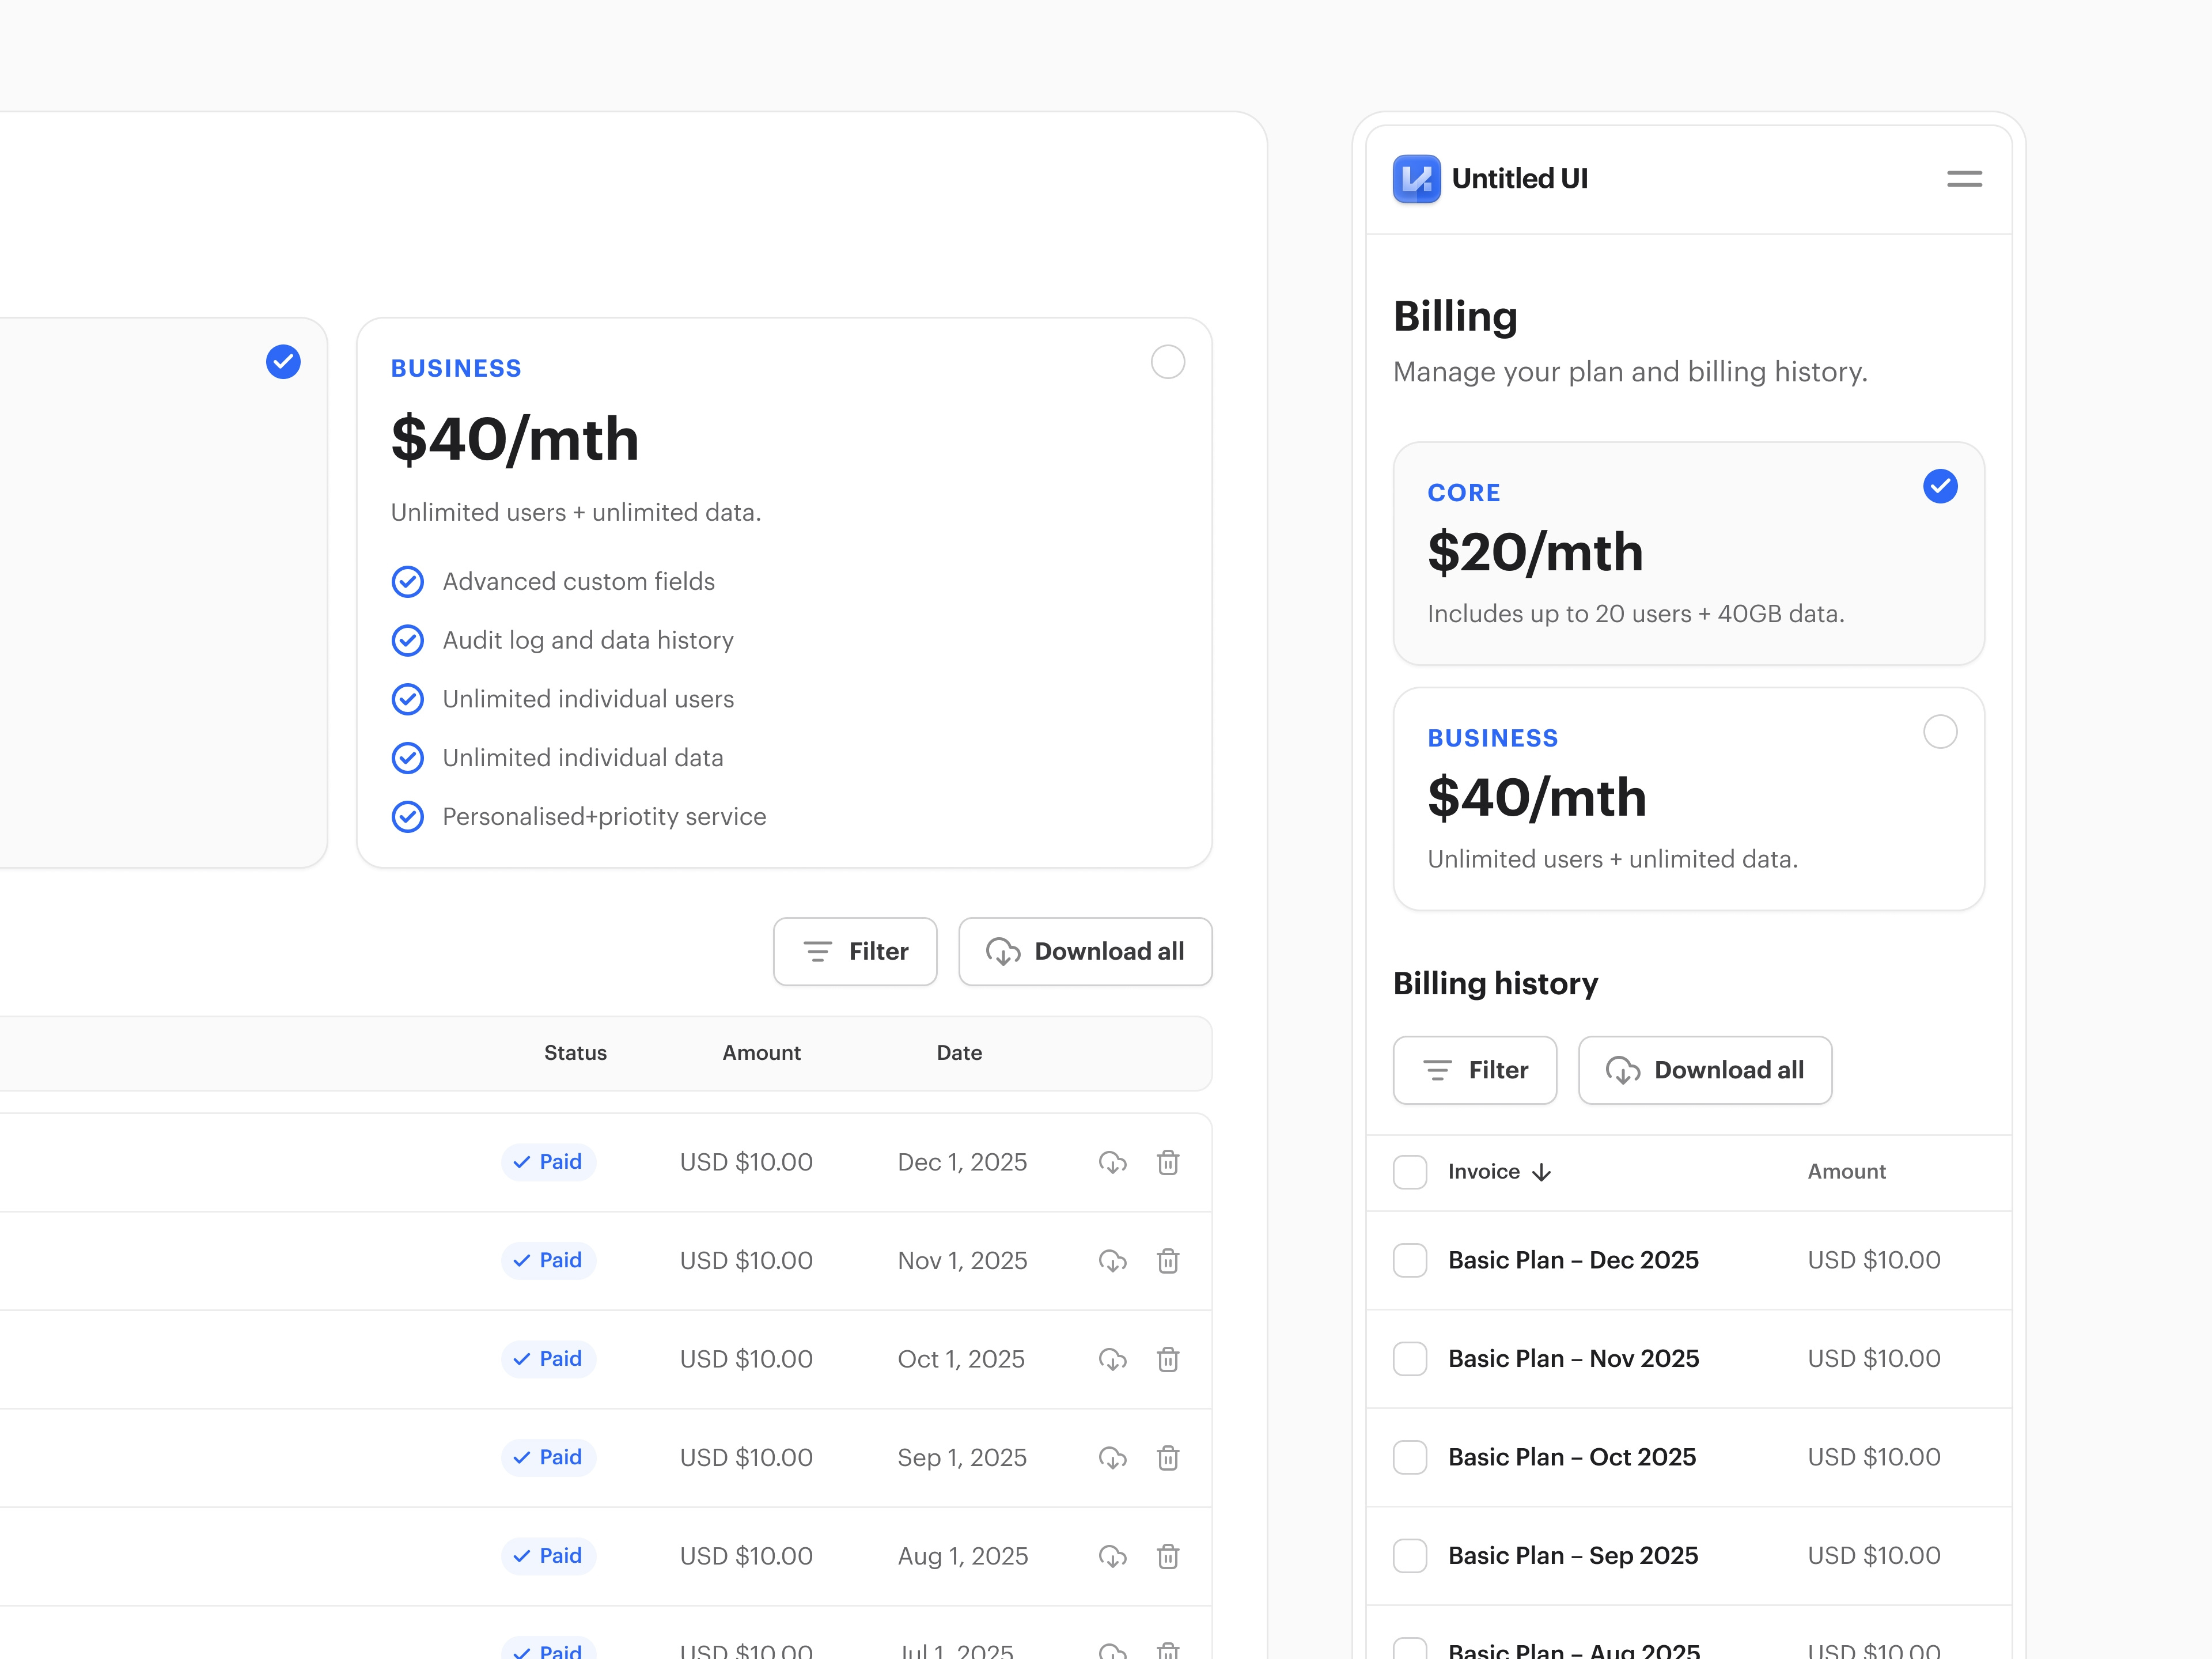
Task: Download the Dec 1, 2025 invoice
Action: pos(1112,1161)
